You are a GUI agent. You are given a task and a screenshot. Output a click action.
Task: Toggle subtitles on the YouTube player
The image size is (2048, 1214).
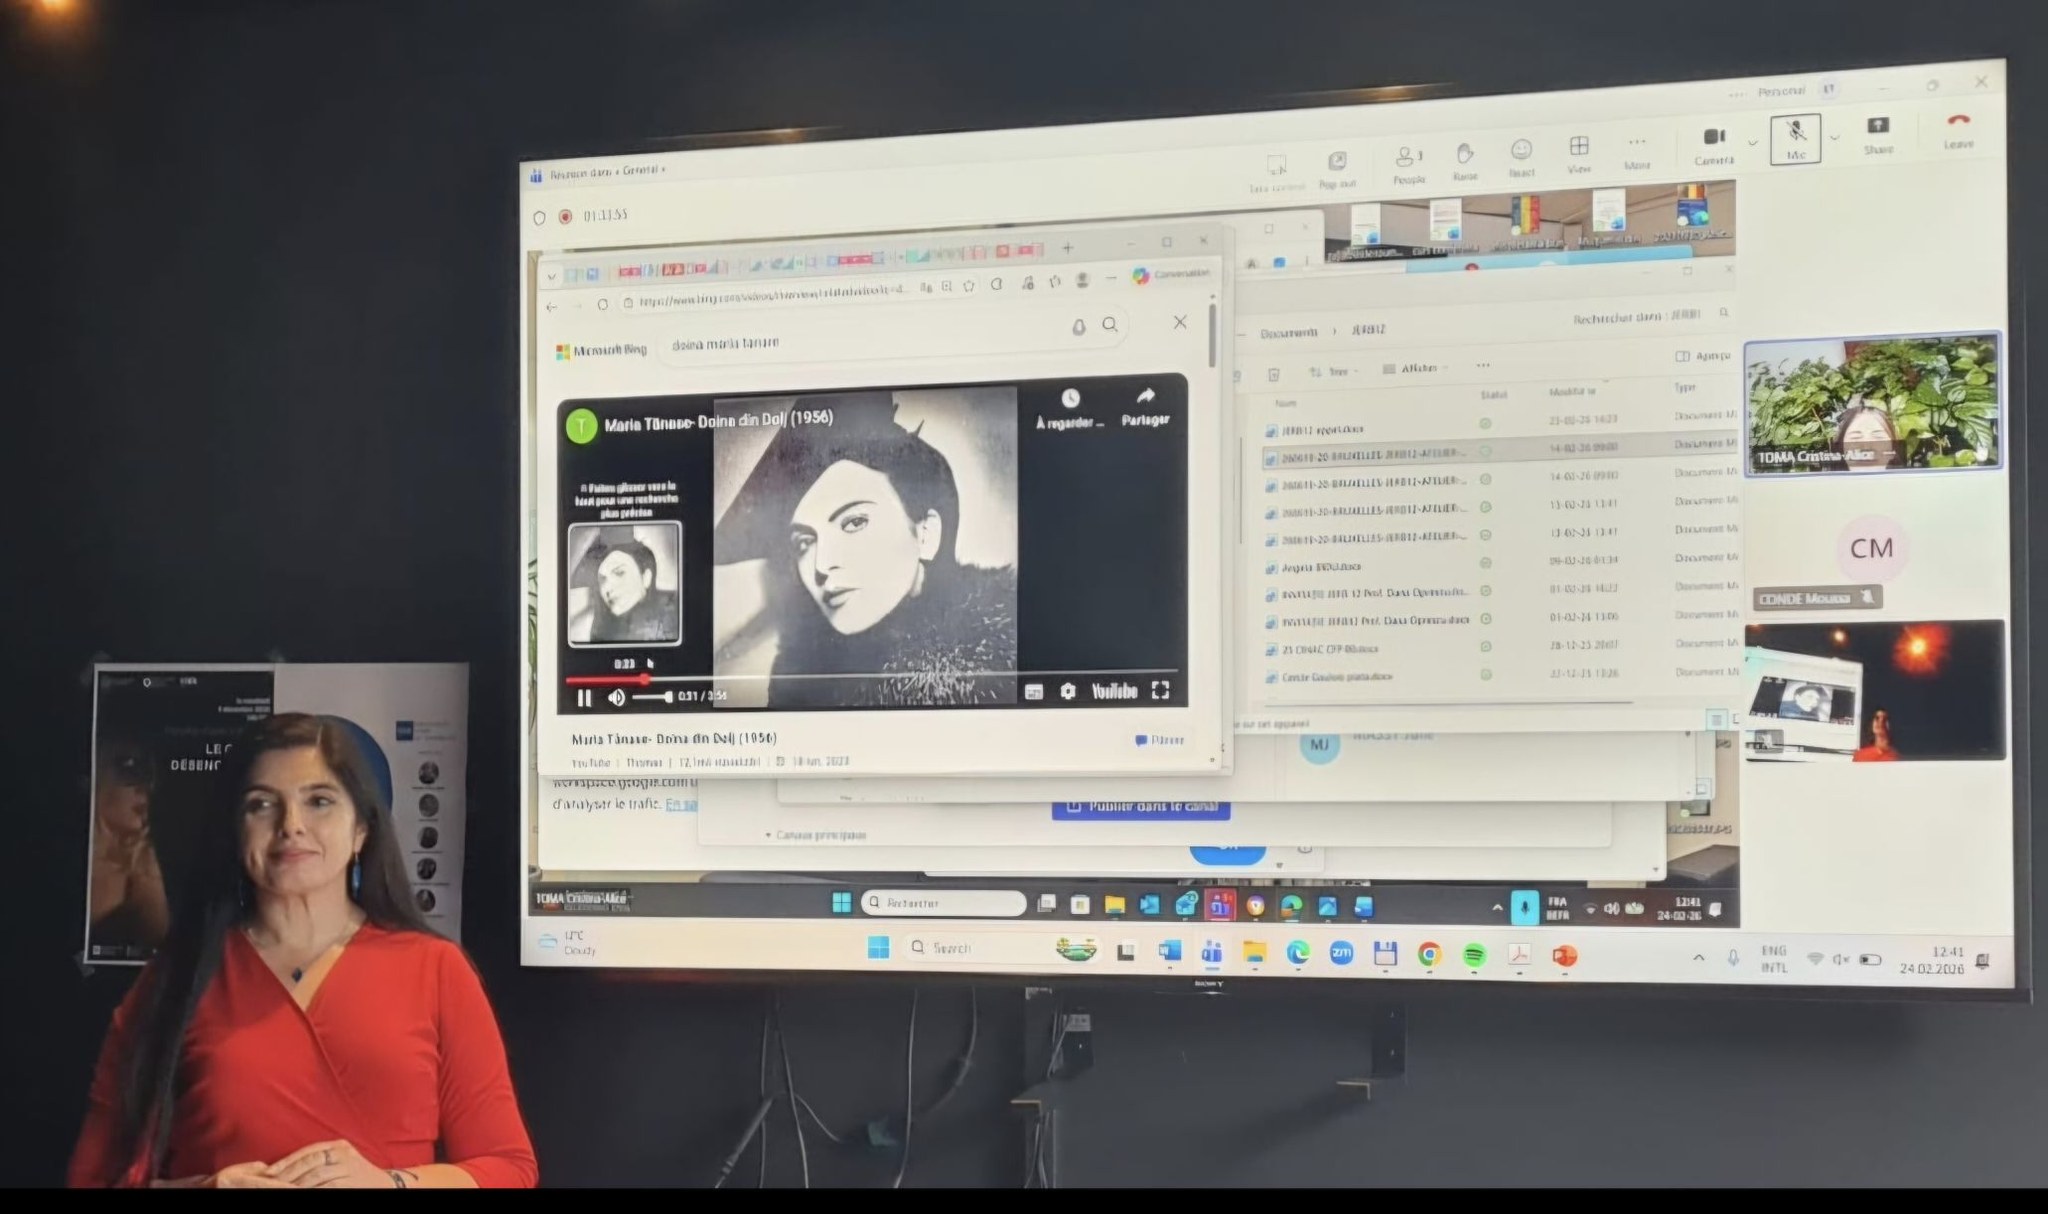(x=1034, y=691)
